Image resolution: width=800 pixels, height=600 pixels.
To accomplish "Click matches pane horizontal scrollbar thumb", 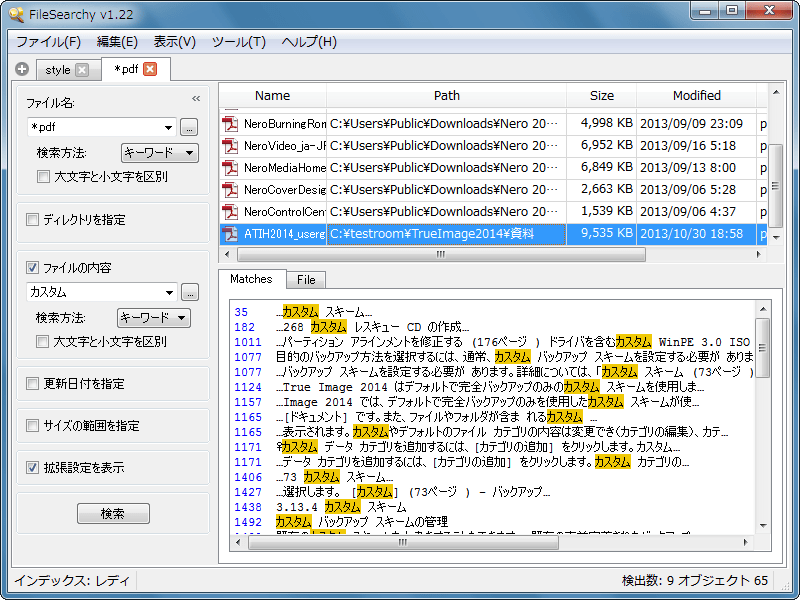I will pyautogui.click(x=403, y=542).
